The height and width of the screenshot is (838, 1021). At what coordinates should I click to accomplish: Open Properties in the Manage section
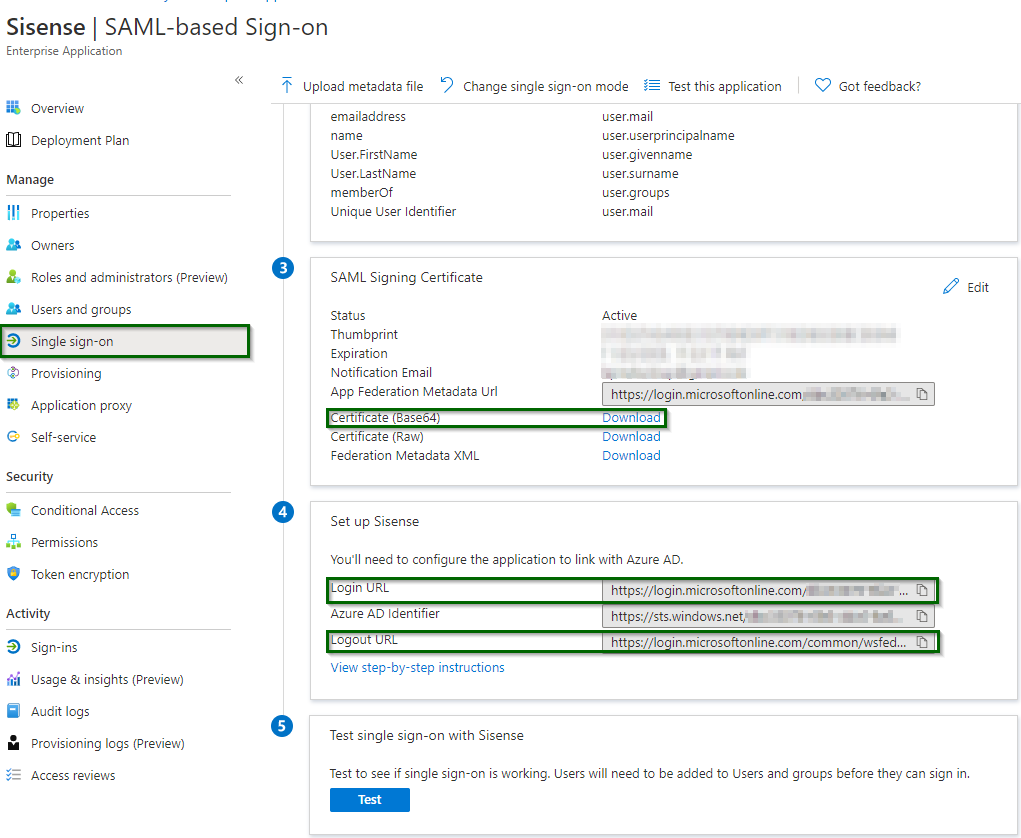click(x=60, y=213)
